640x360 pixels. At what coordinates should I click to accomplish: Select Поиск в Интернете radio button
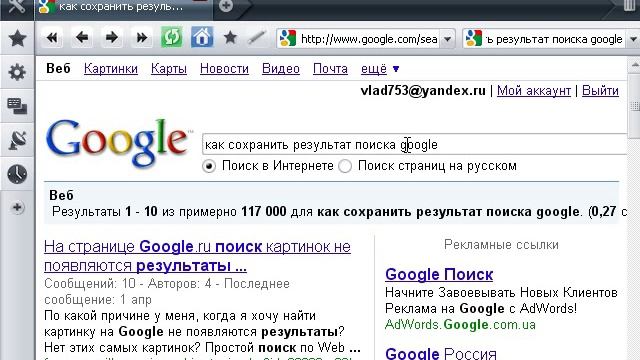tap(209, 166)
